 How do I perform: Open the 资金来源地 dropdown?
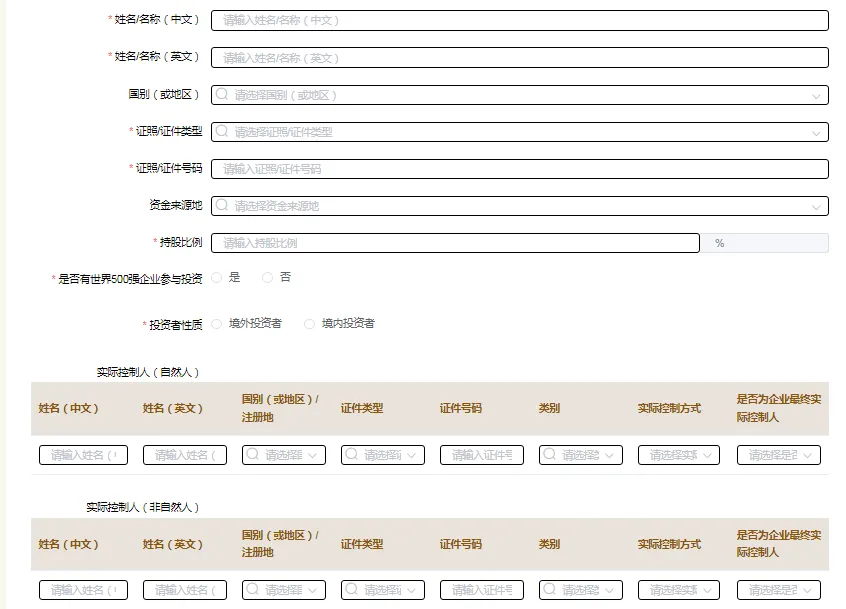click(x=520, y=206)
